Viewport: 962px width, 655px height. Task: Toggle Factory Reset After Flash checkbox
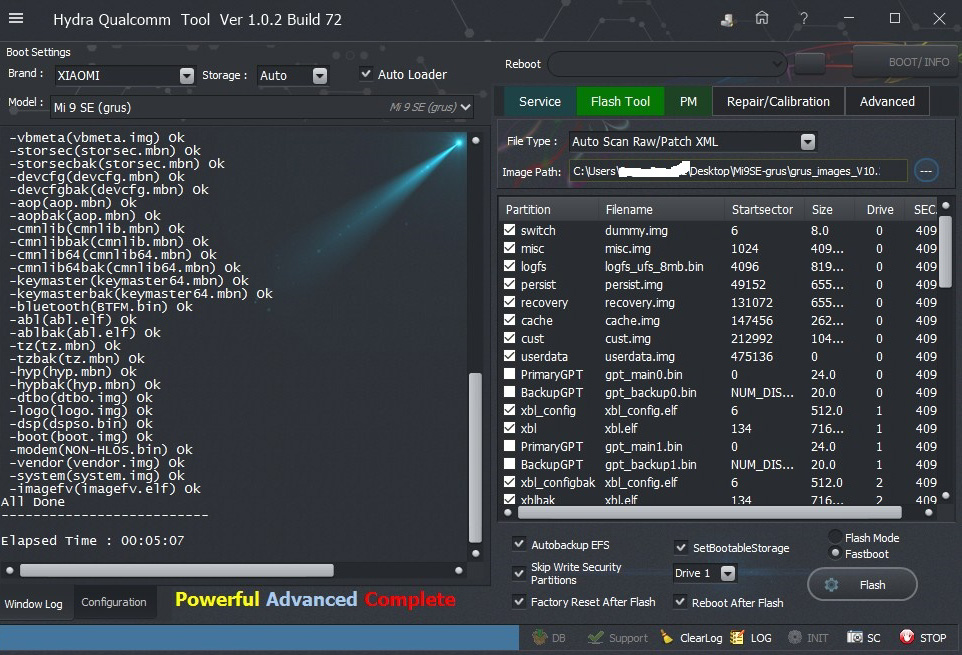(519, 601)
